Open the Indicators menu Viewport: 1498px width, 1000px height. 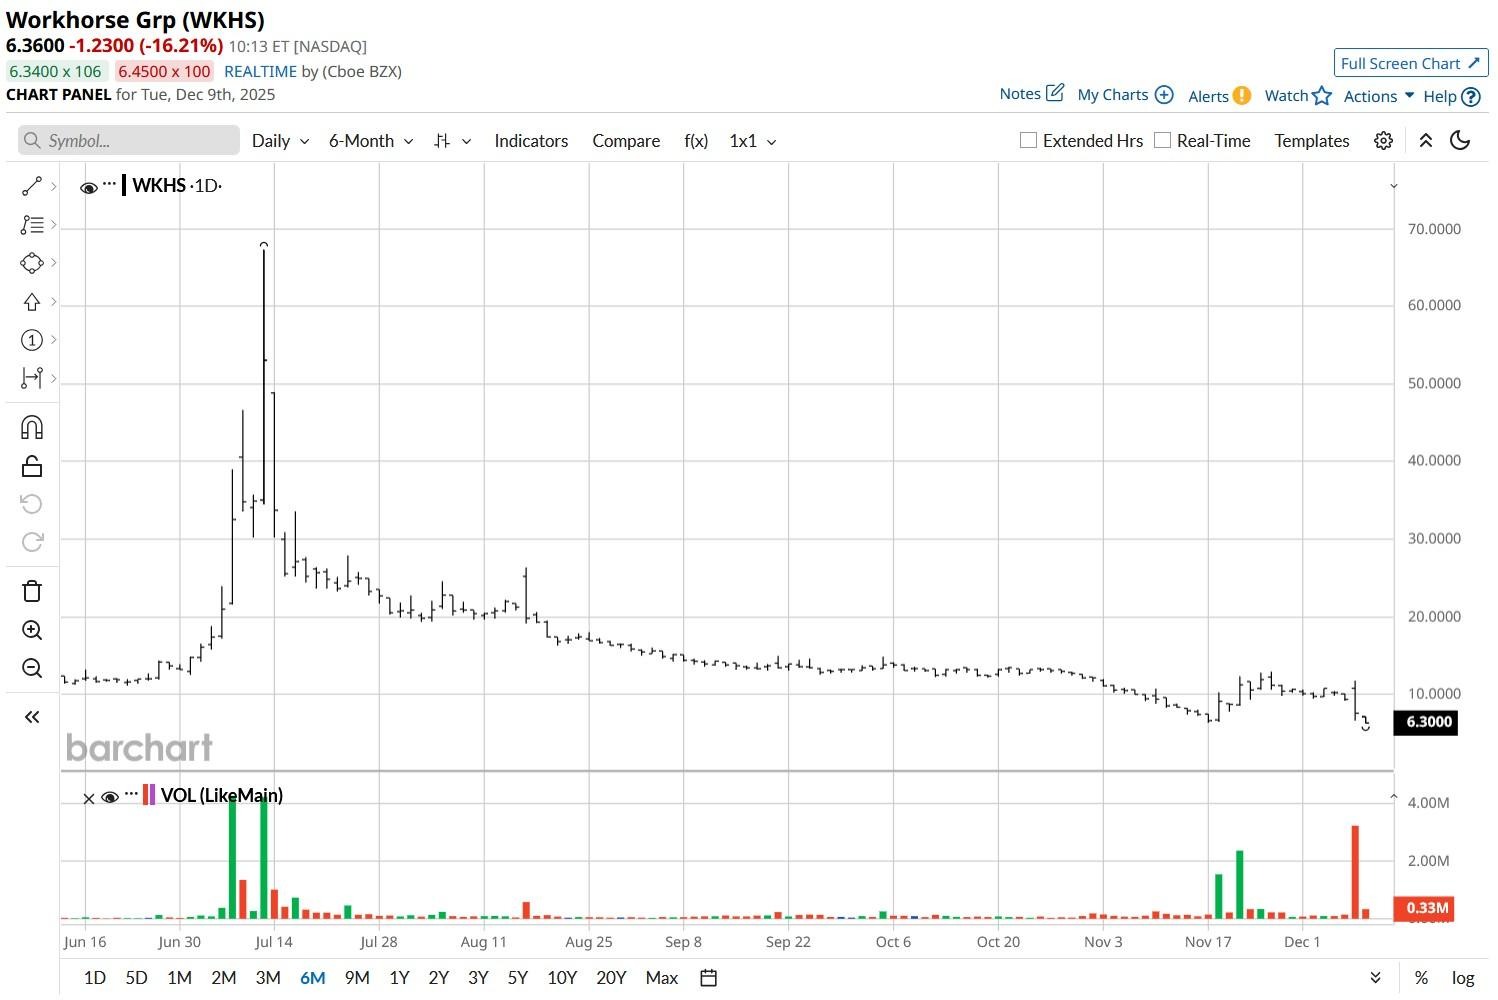531,141
